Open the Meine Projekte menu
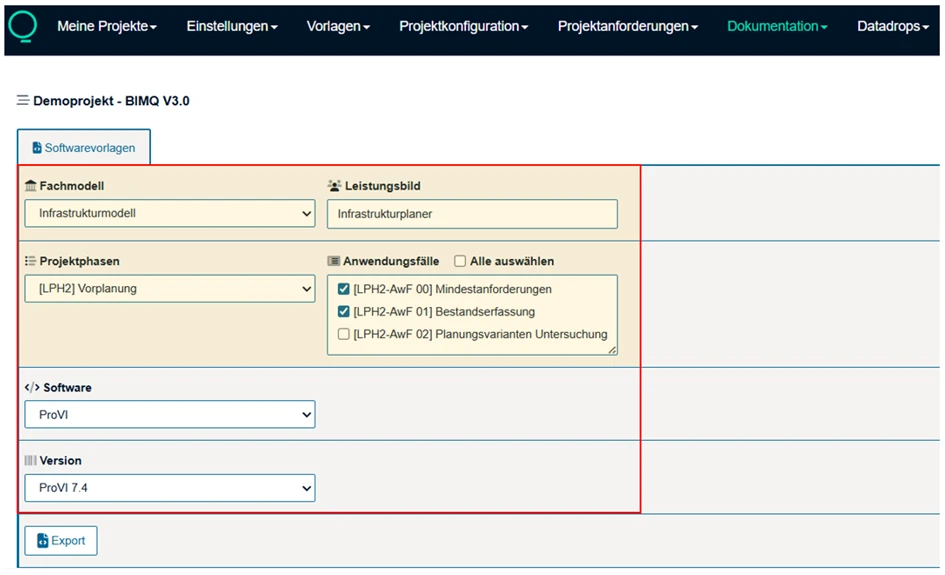Screen dimensions: 945x575 [107, 27]
